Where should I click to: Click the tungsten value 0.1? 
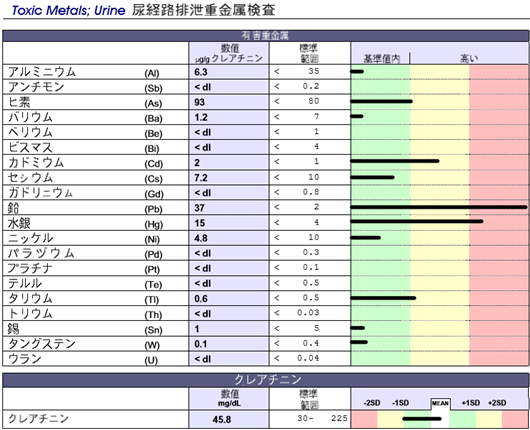(x=201, y=344)
